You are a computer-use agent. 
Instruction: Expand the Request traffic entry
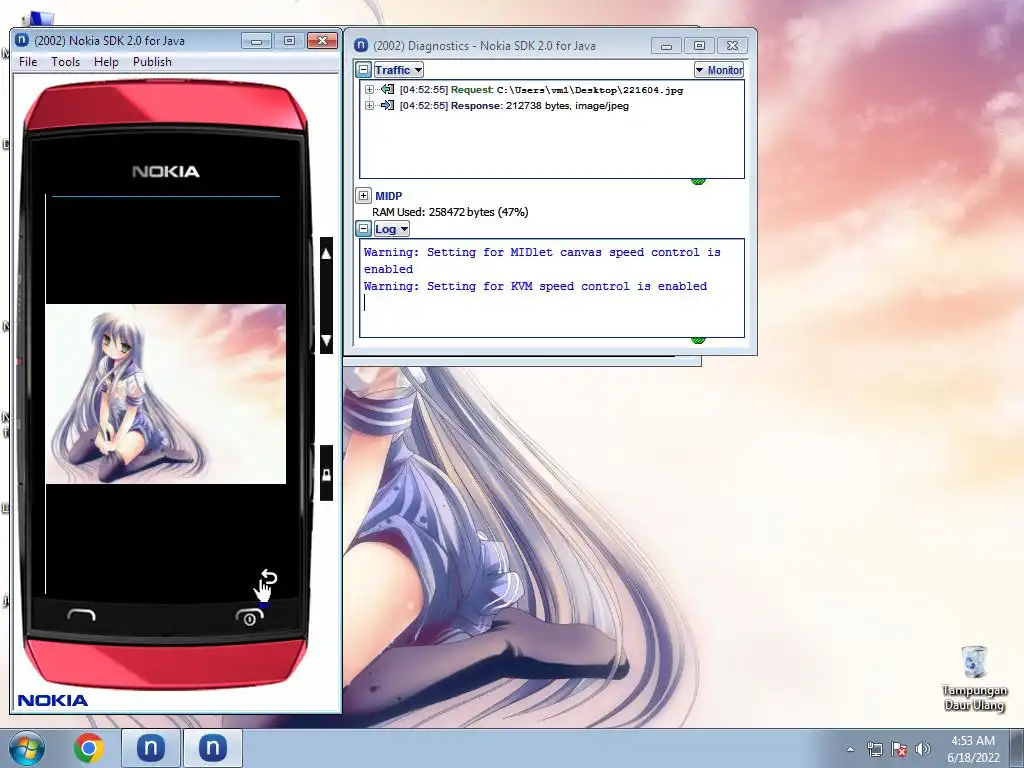click(369, 89)
